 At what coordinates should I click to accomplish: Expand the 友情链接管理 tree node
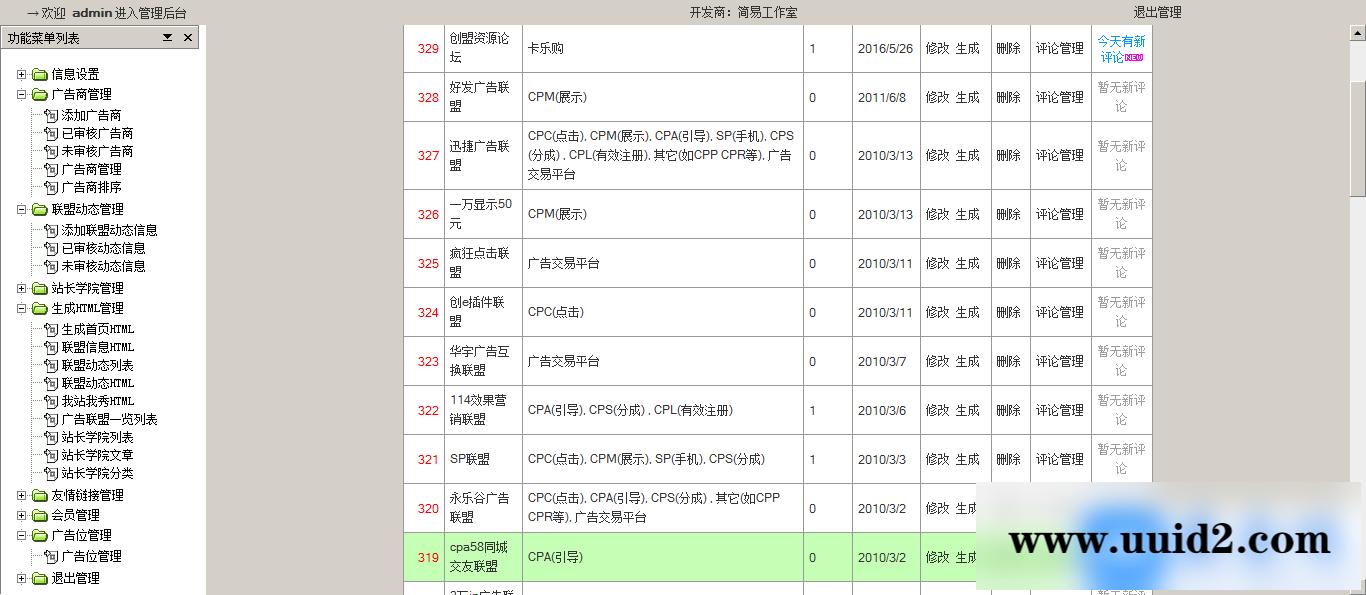tap(22, 495)
